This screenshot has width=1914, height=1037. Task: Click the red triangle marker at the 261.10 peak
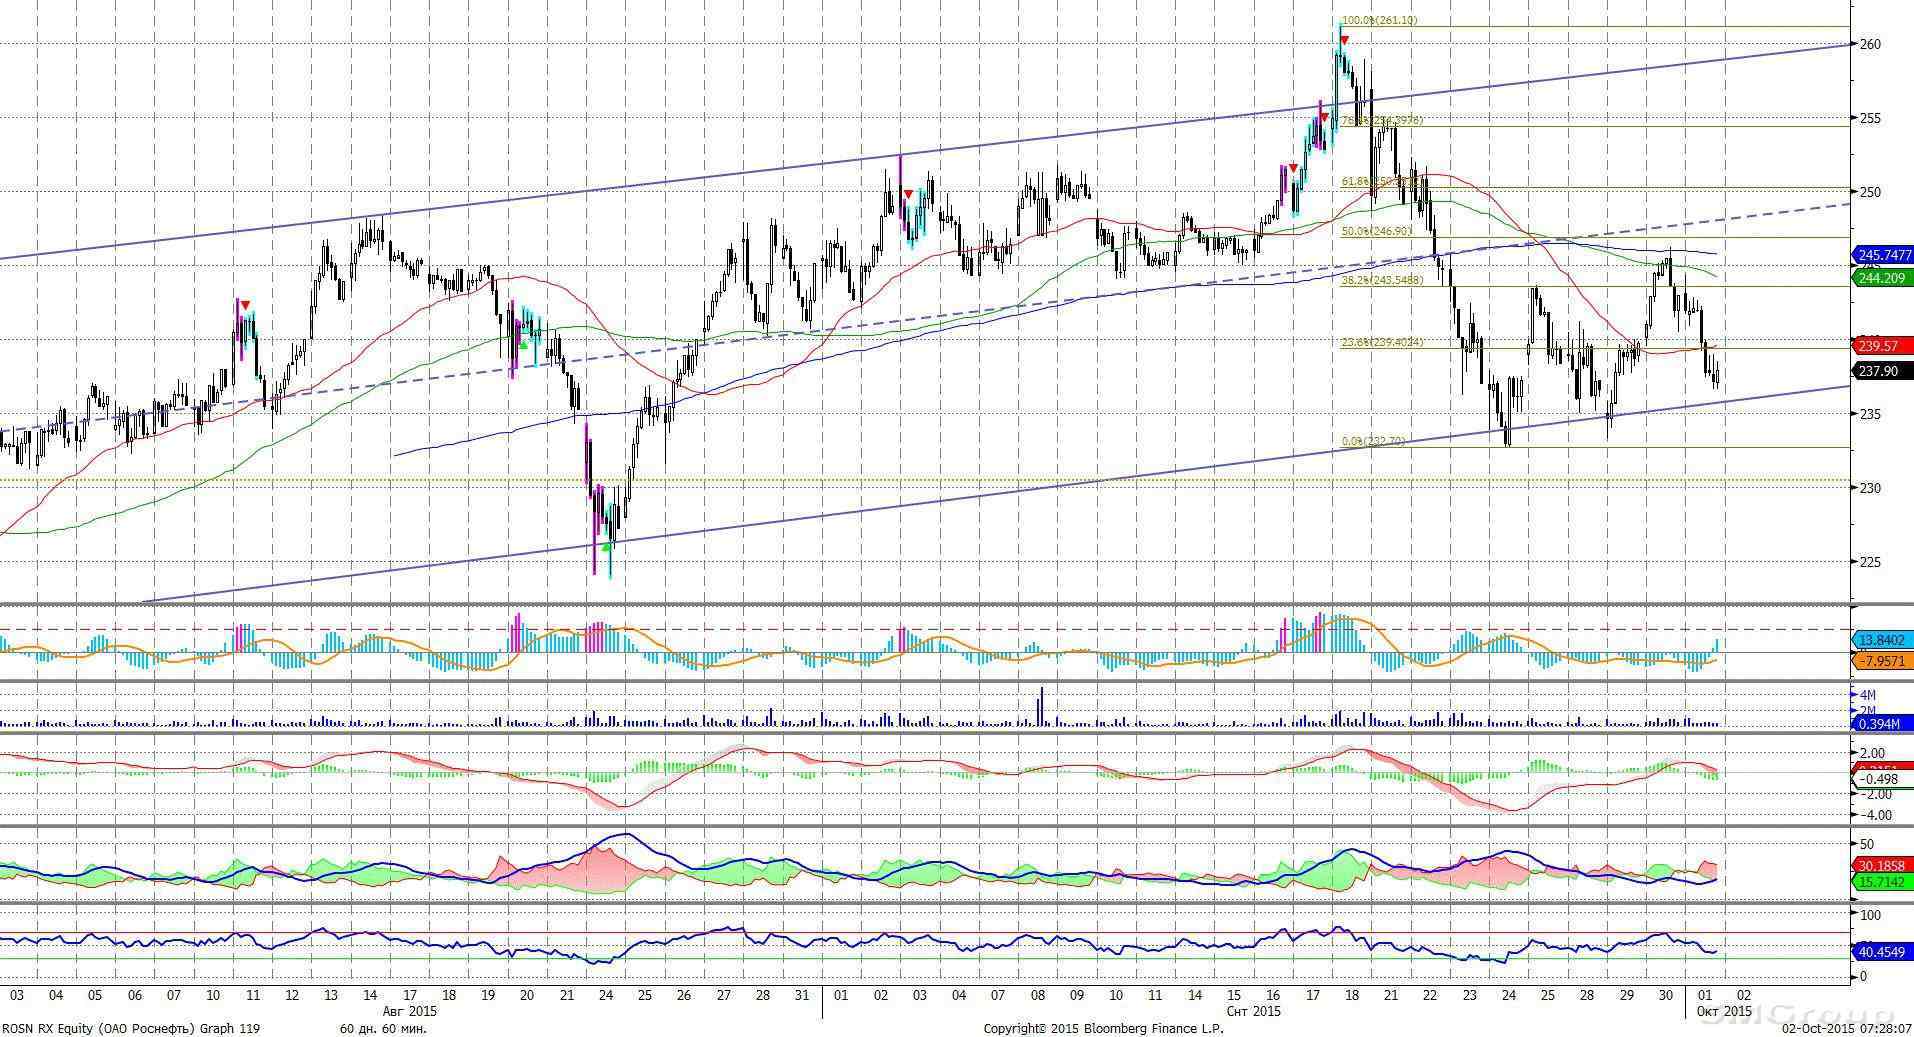tap(1344, 40)
